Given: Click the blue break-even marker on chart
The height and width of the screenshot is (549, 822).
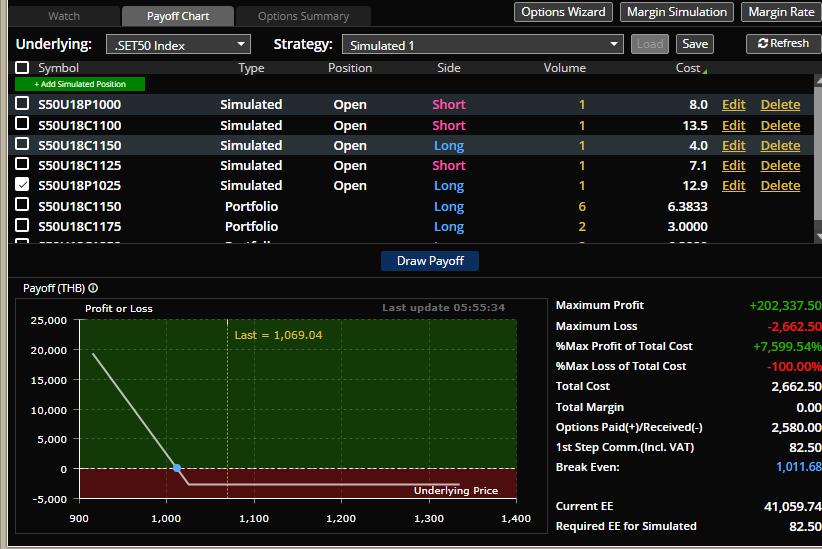Looking at the screenshot, I should (x=177, y=468).
